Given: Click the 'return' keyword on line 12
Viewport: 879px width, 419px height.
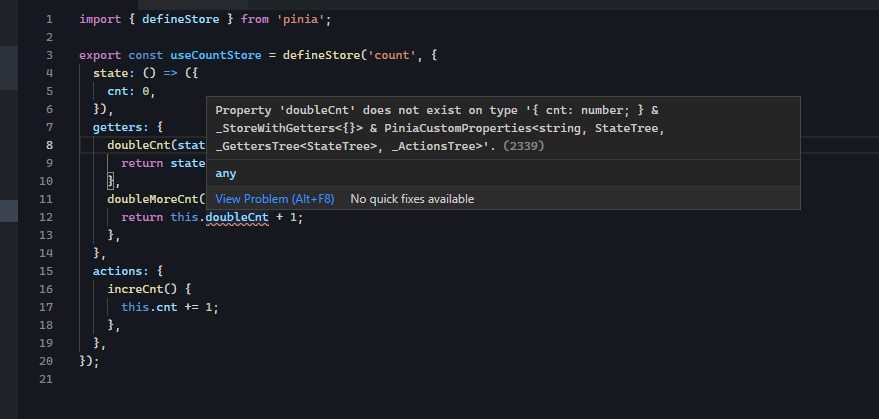Looking at the screenshot, I should click(x=142, y=217).
